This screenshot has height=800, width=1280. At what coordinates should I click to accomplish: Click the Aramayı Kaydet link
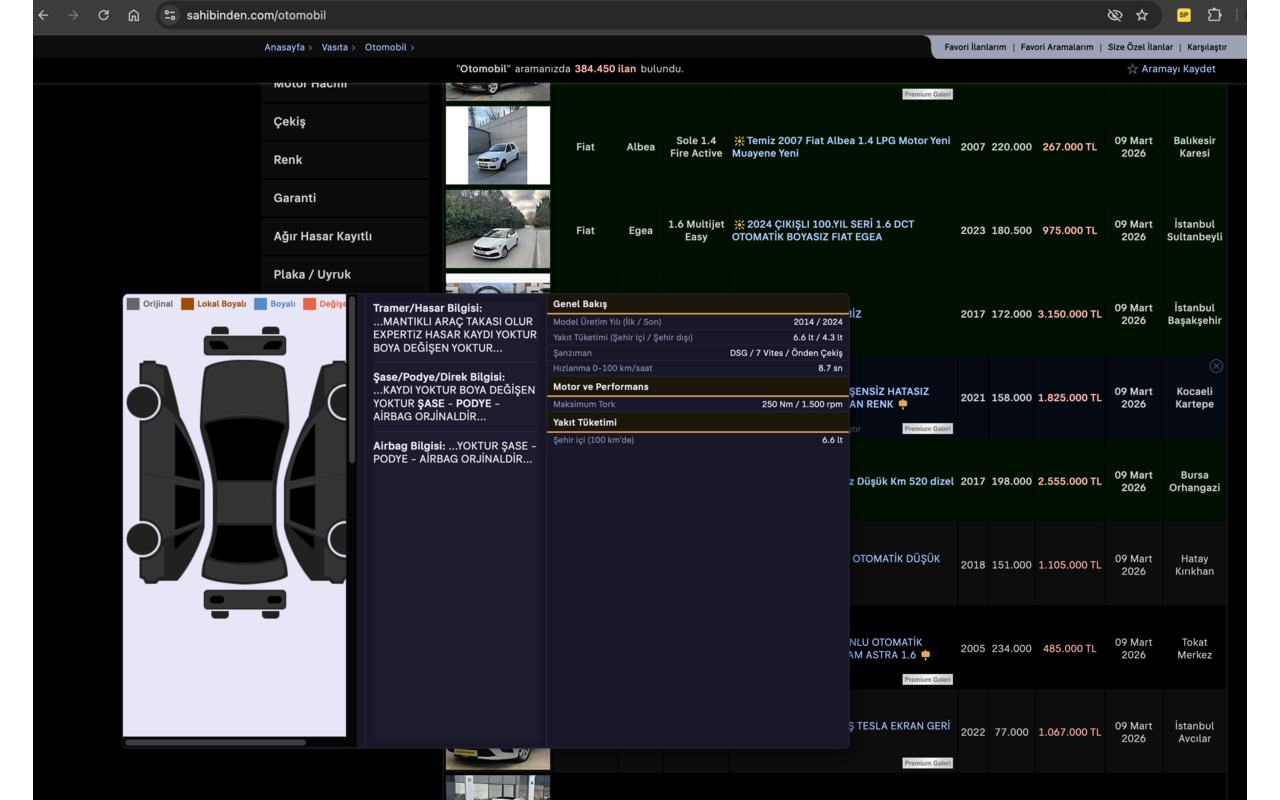[x=1178, y=69]
